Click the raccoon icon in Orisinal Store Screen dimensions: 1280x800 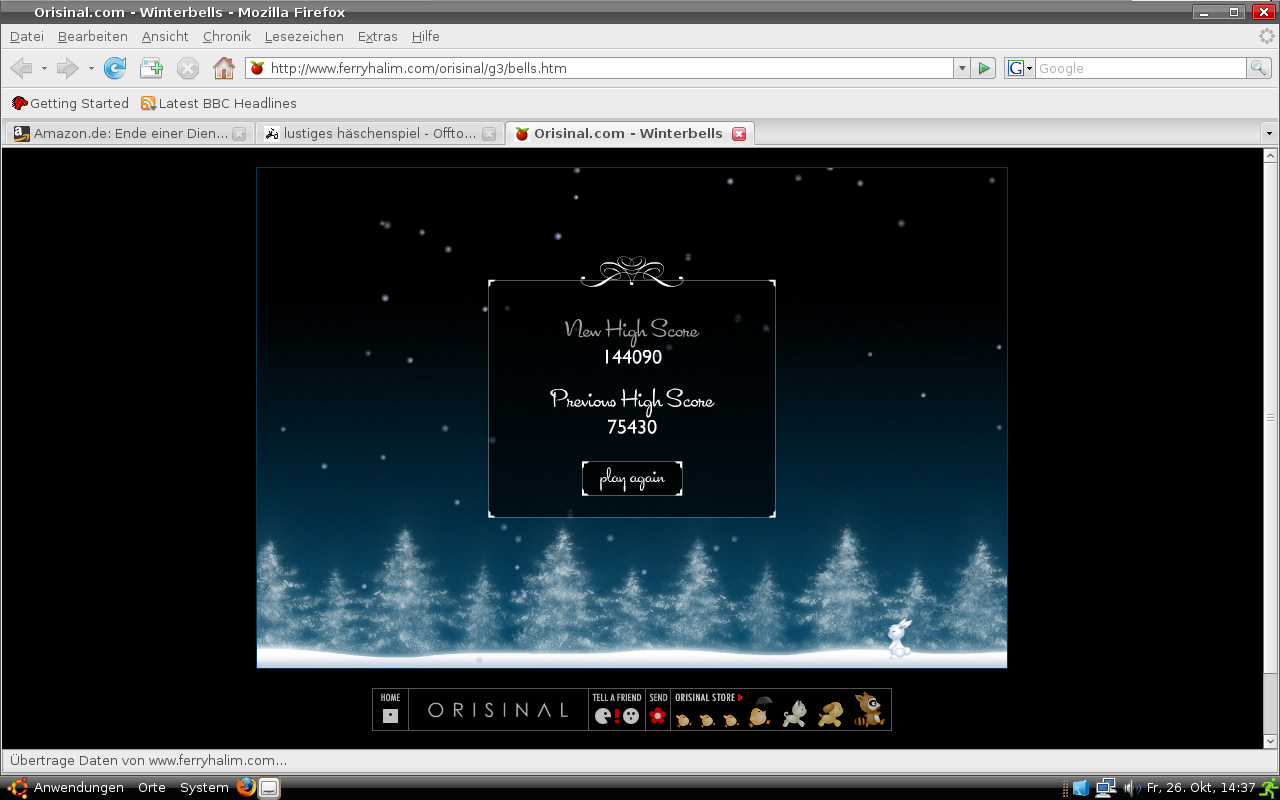869,710
